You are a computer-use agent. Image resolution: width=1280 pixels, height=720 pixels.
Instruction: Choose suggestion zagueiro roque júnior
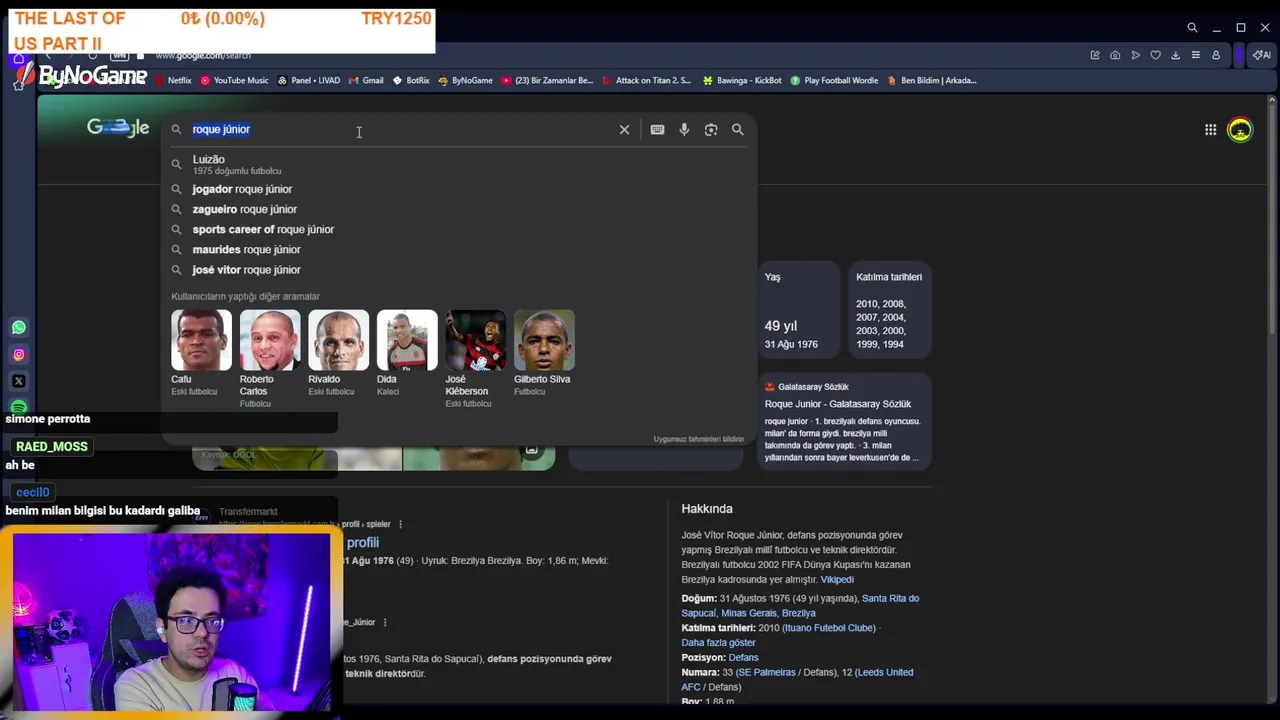[460, 209]
